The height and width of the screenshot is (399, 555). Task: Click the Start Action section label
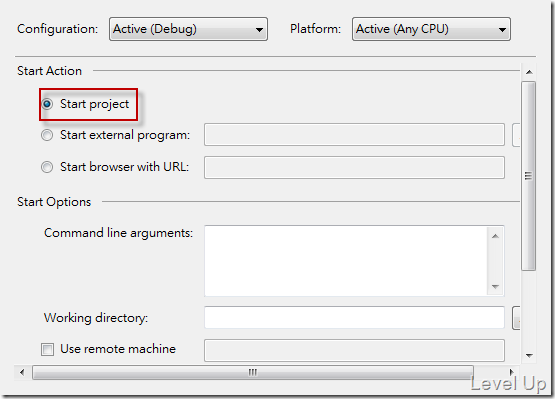point(50,71)
